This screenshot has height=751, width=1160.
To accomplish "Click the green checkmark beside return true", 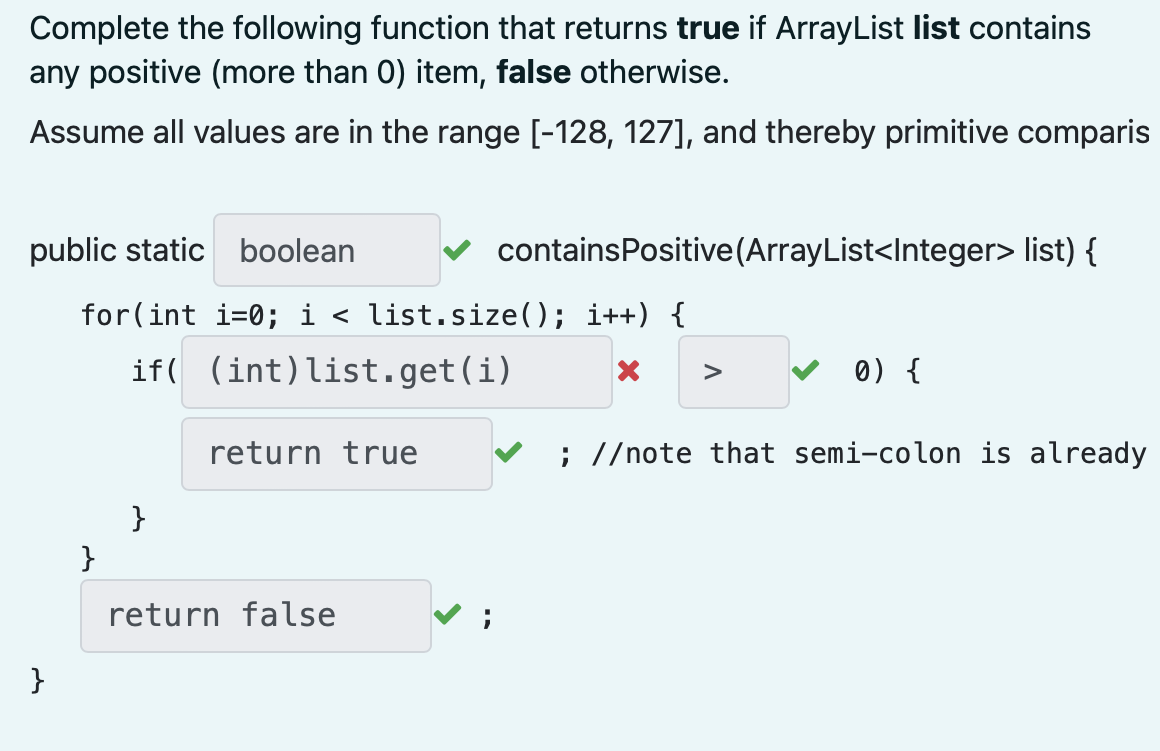I will (509, 451).
